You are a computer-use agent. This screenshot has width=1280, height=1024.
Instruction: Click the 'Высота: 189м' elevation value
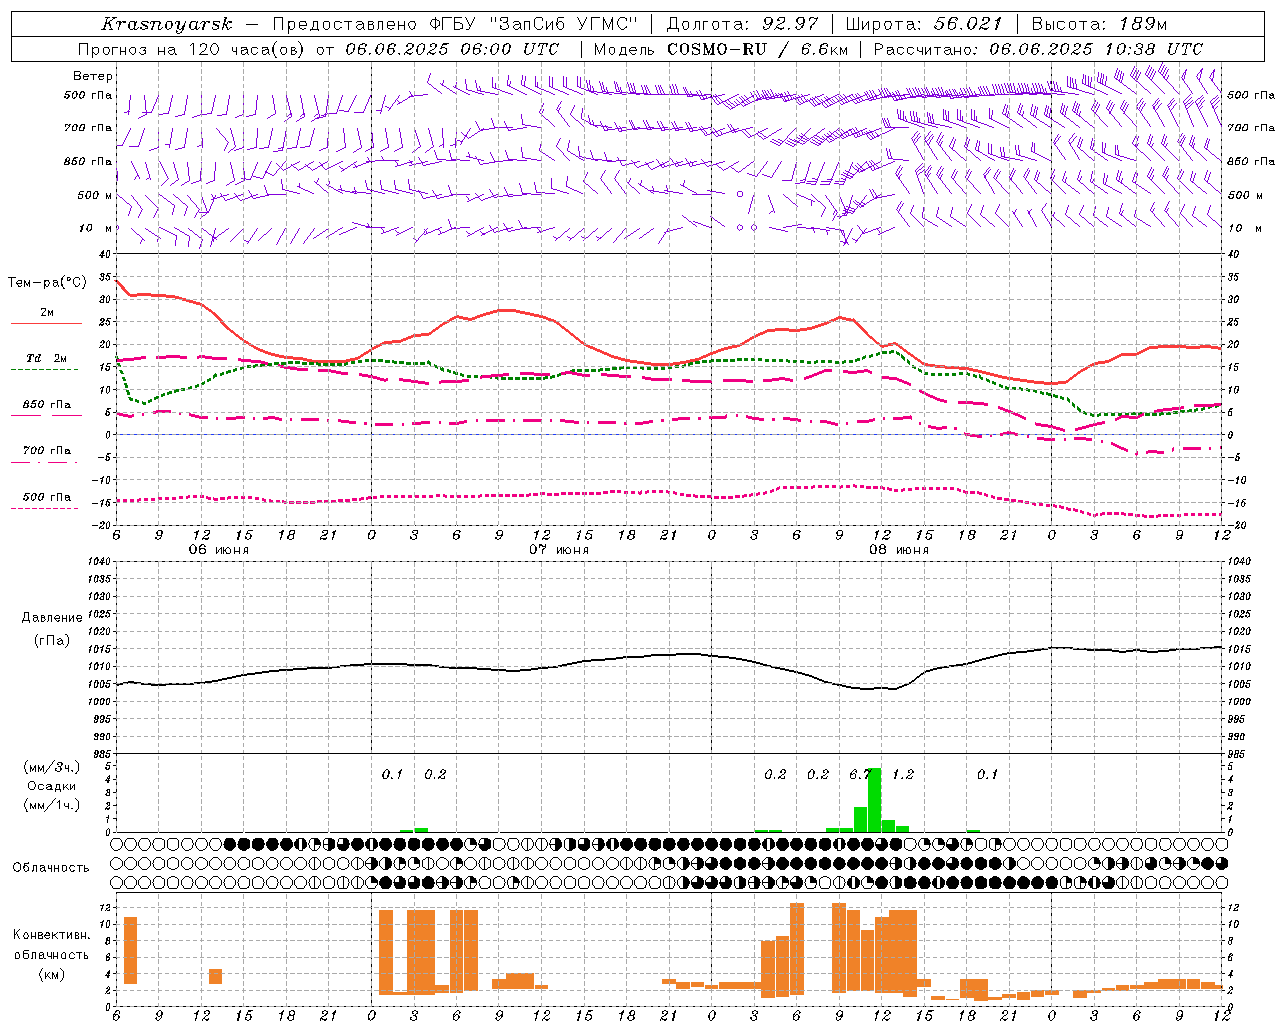click(x=1098, y=24)
